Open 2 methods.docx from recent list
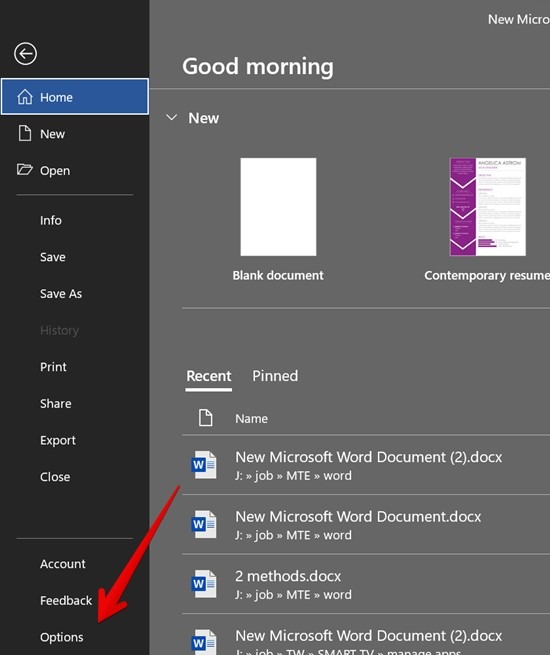The image size is (550, 655). point(288,576)
